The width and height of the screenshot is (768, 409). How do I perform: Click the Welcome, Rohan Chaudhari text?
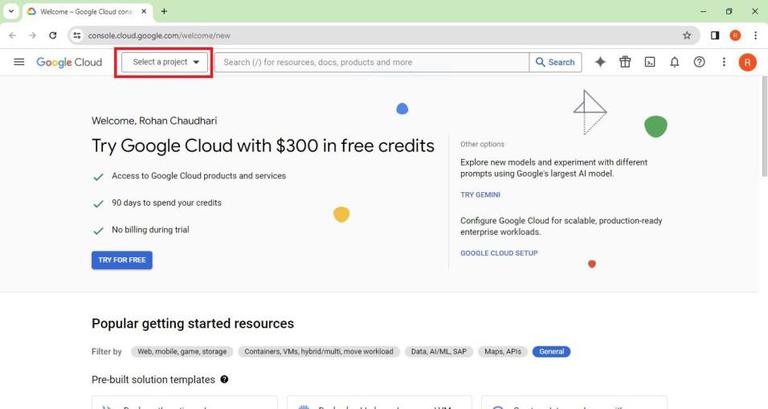[154, 120]
